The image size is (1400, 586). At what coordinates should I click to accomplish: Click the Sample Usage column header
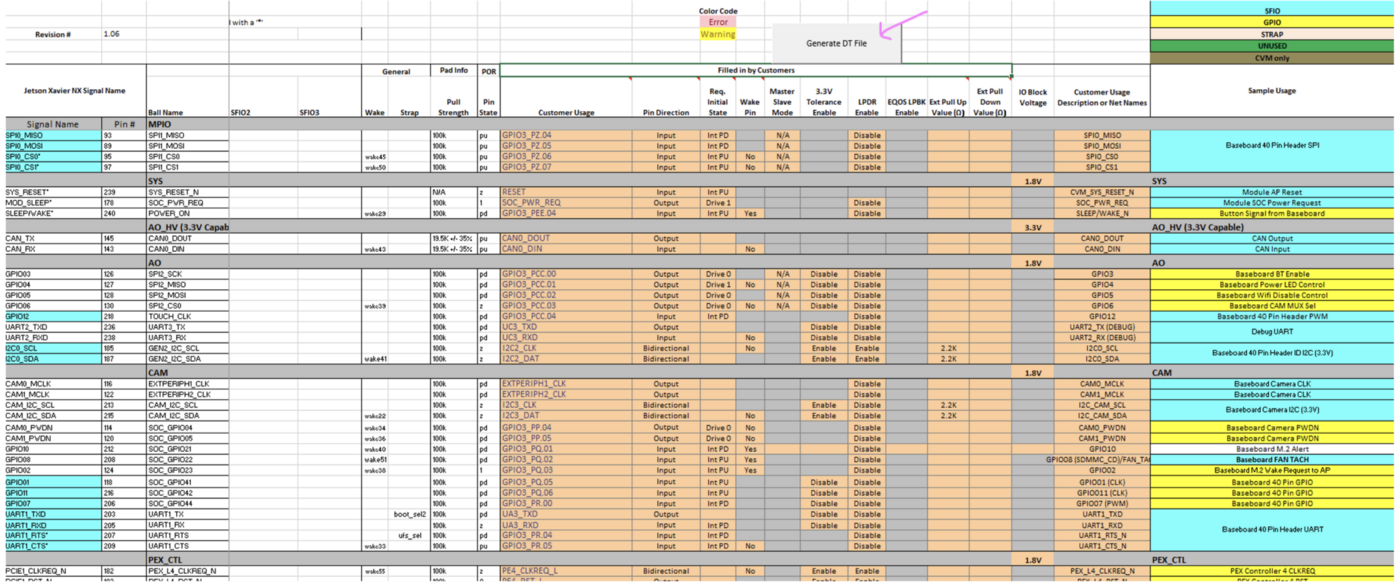pyautogui.click(x=1271, y=91)
